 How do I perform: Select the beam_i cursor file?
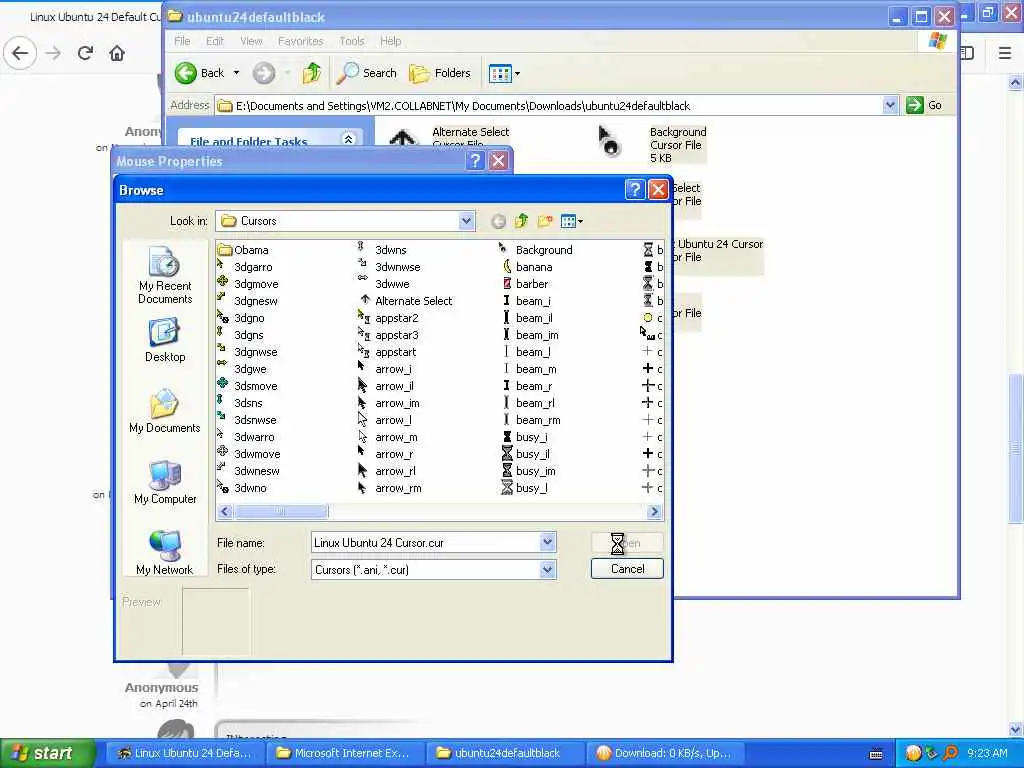[525, 300]
